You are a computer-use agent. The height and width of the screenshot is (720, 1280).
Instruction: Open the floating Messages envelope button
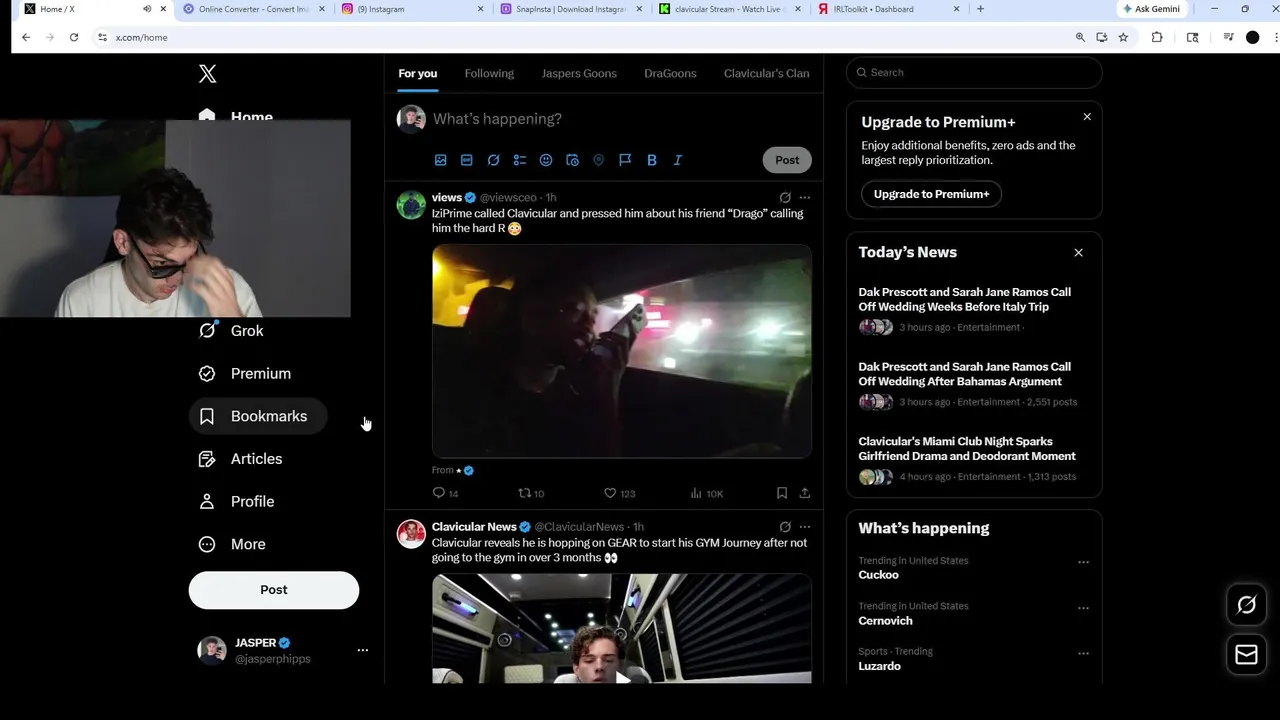(1246, 654)
